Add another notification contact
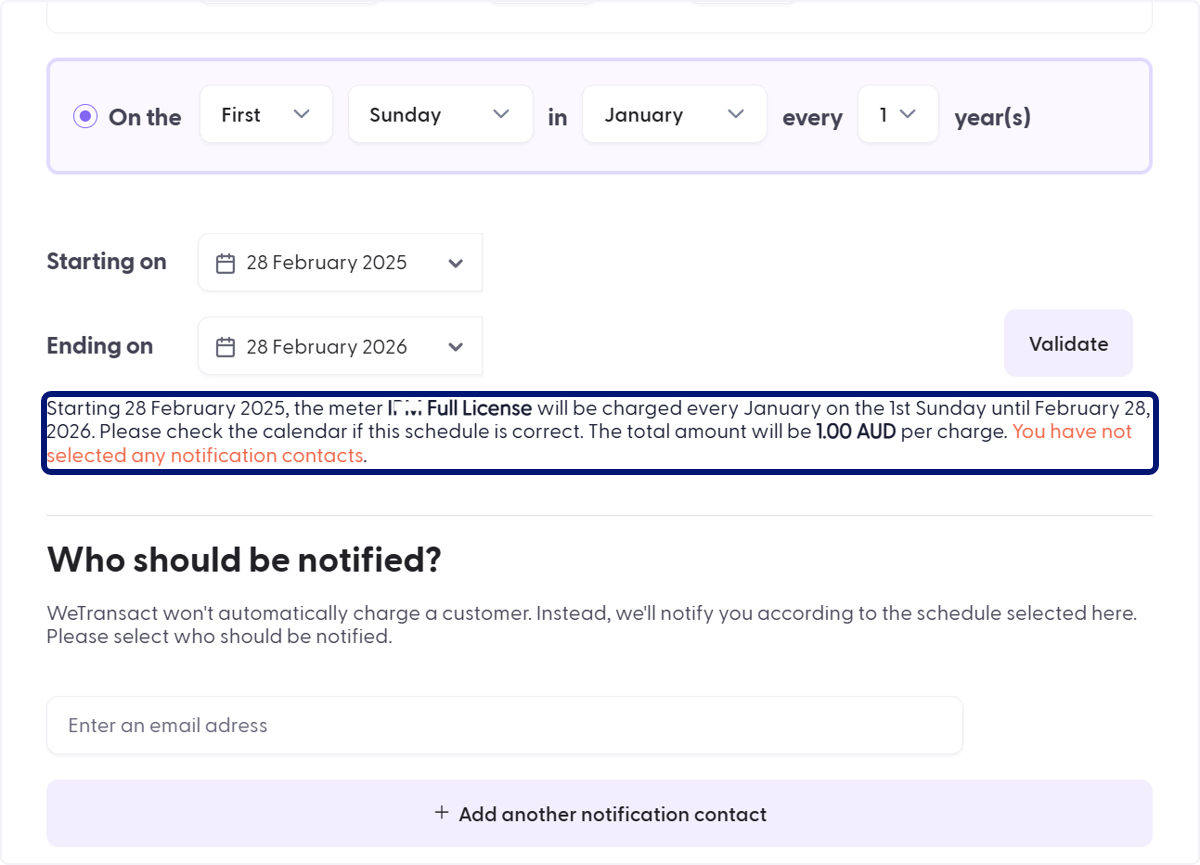 [x=600, y=813]
